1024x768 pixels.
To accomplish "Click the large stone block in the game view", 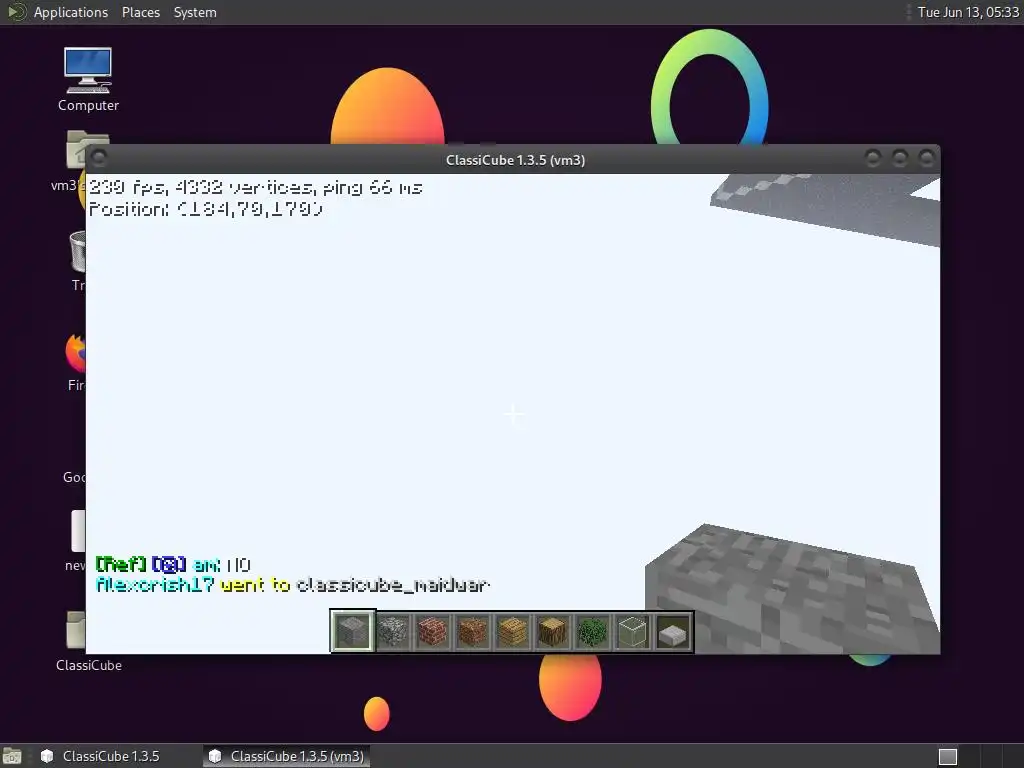I will point(792,589).
